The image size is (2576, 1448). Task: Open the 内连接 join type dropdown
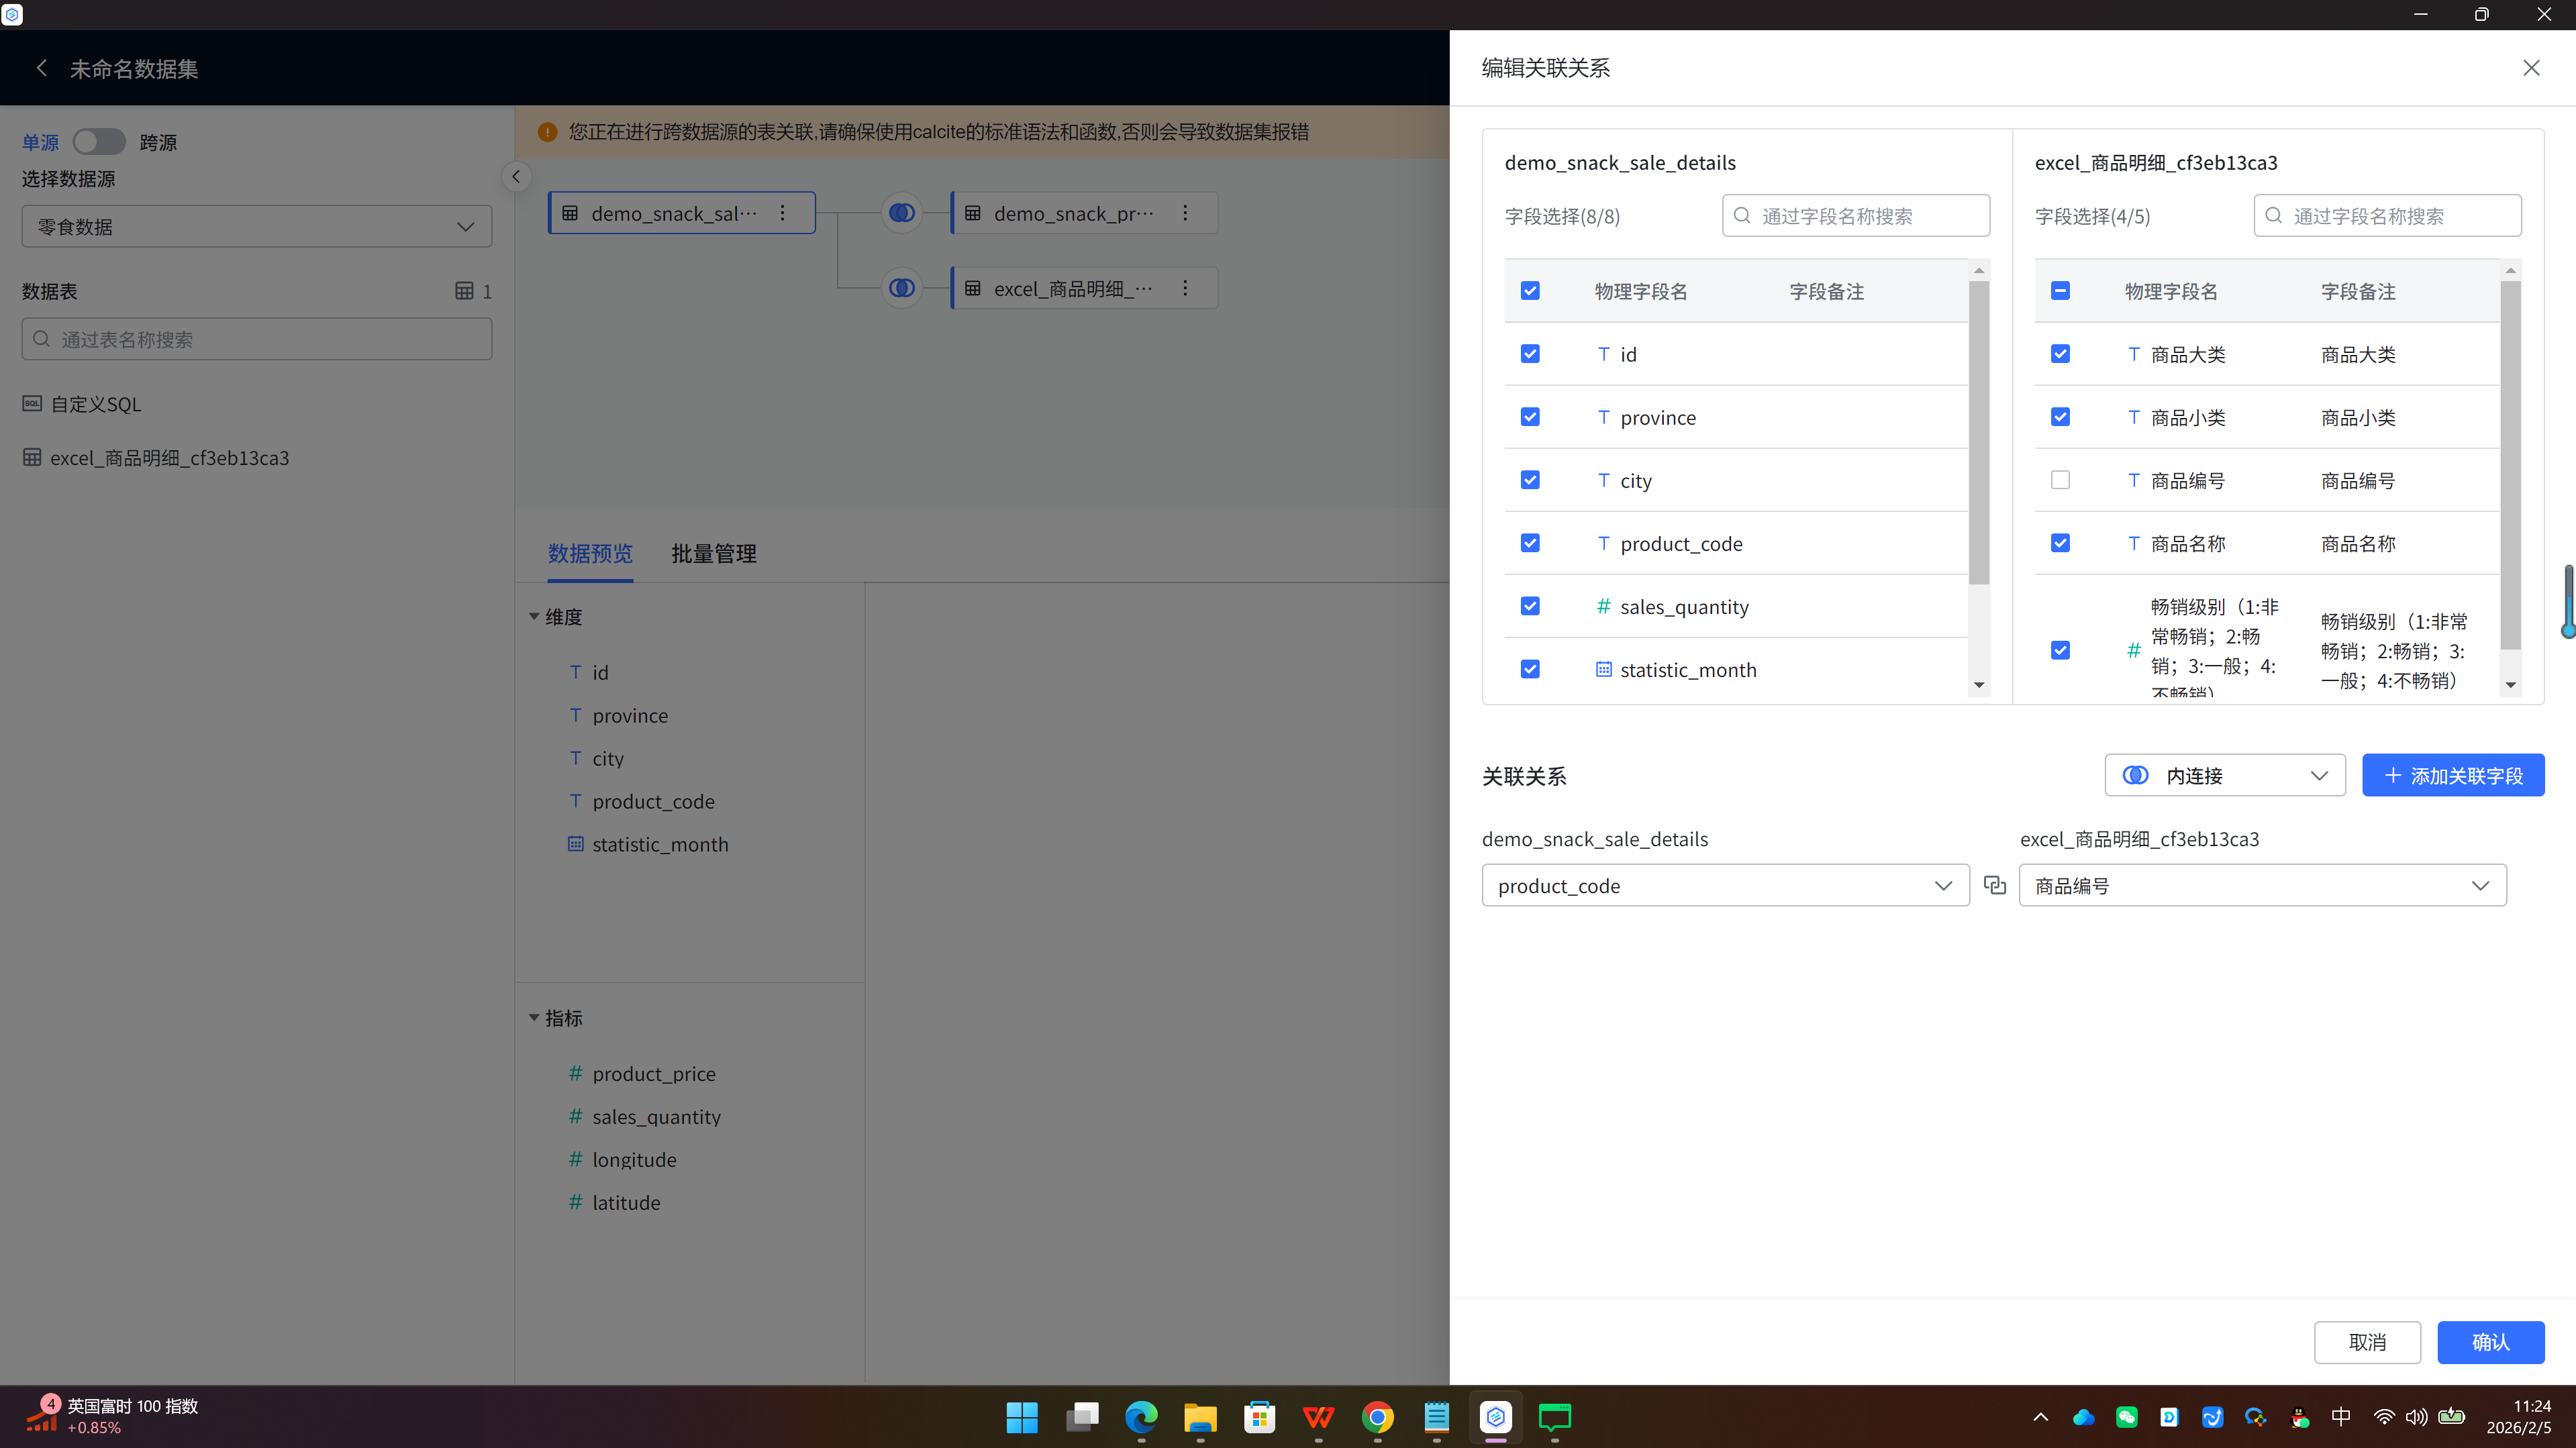click(x=2224, y=775)
